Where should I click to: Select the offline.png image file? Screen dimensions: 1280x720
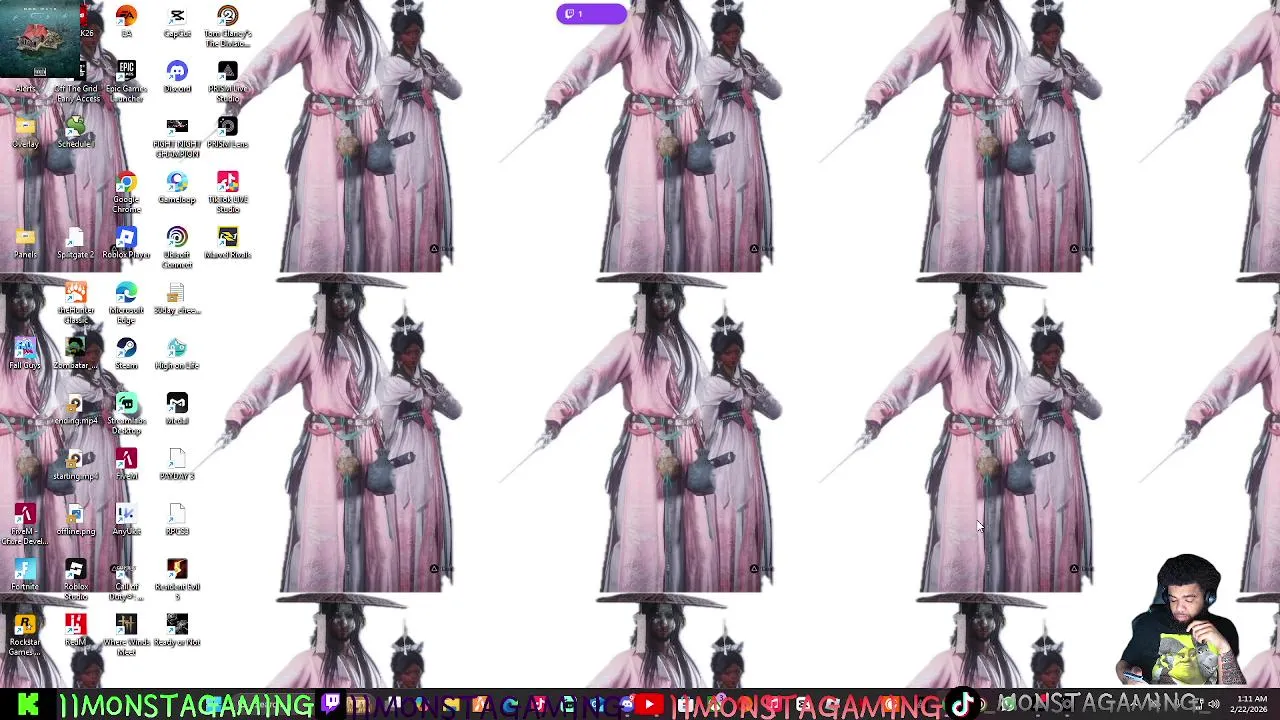pyautogui.click(x=75, y=519)
